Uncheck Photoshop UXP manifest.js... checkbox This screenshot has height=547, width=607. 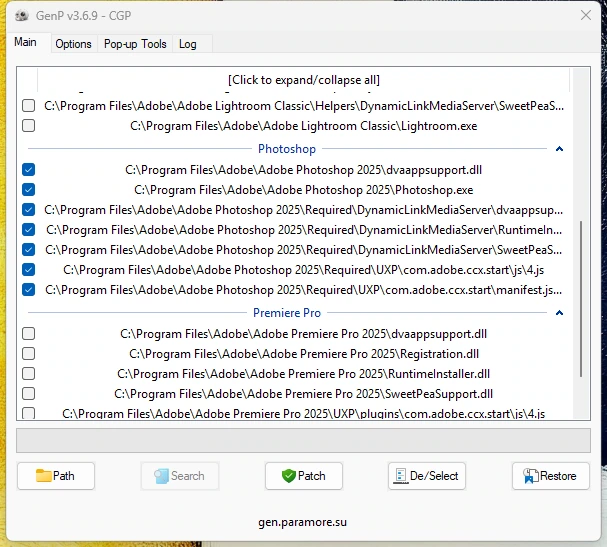(28, 289)
